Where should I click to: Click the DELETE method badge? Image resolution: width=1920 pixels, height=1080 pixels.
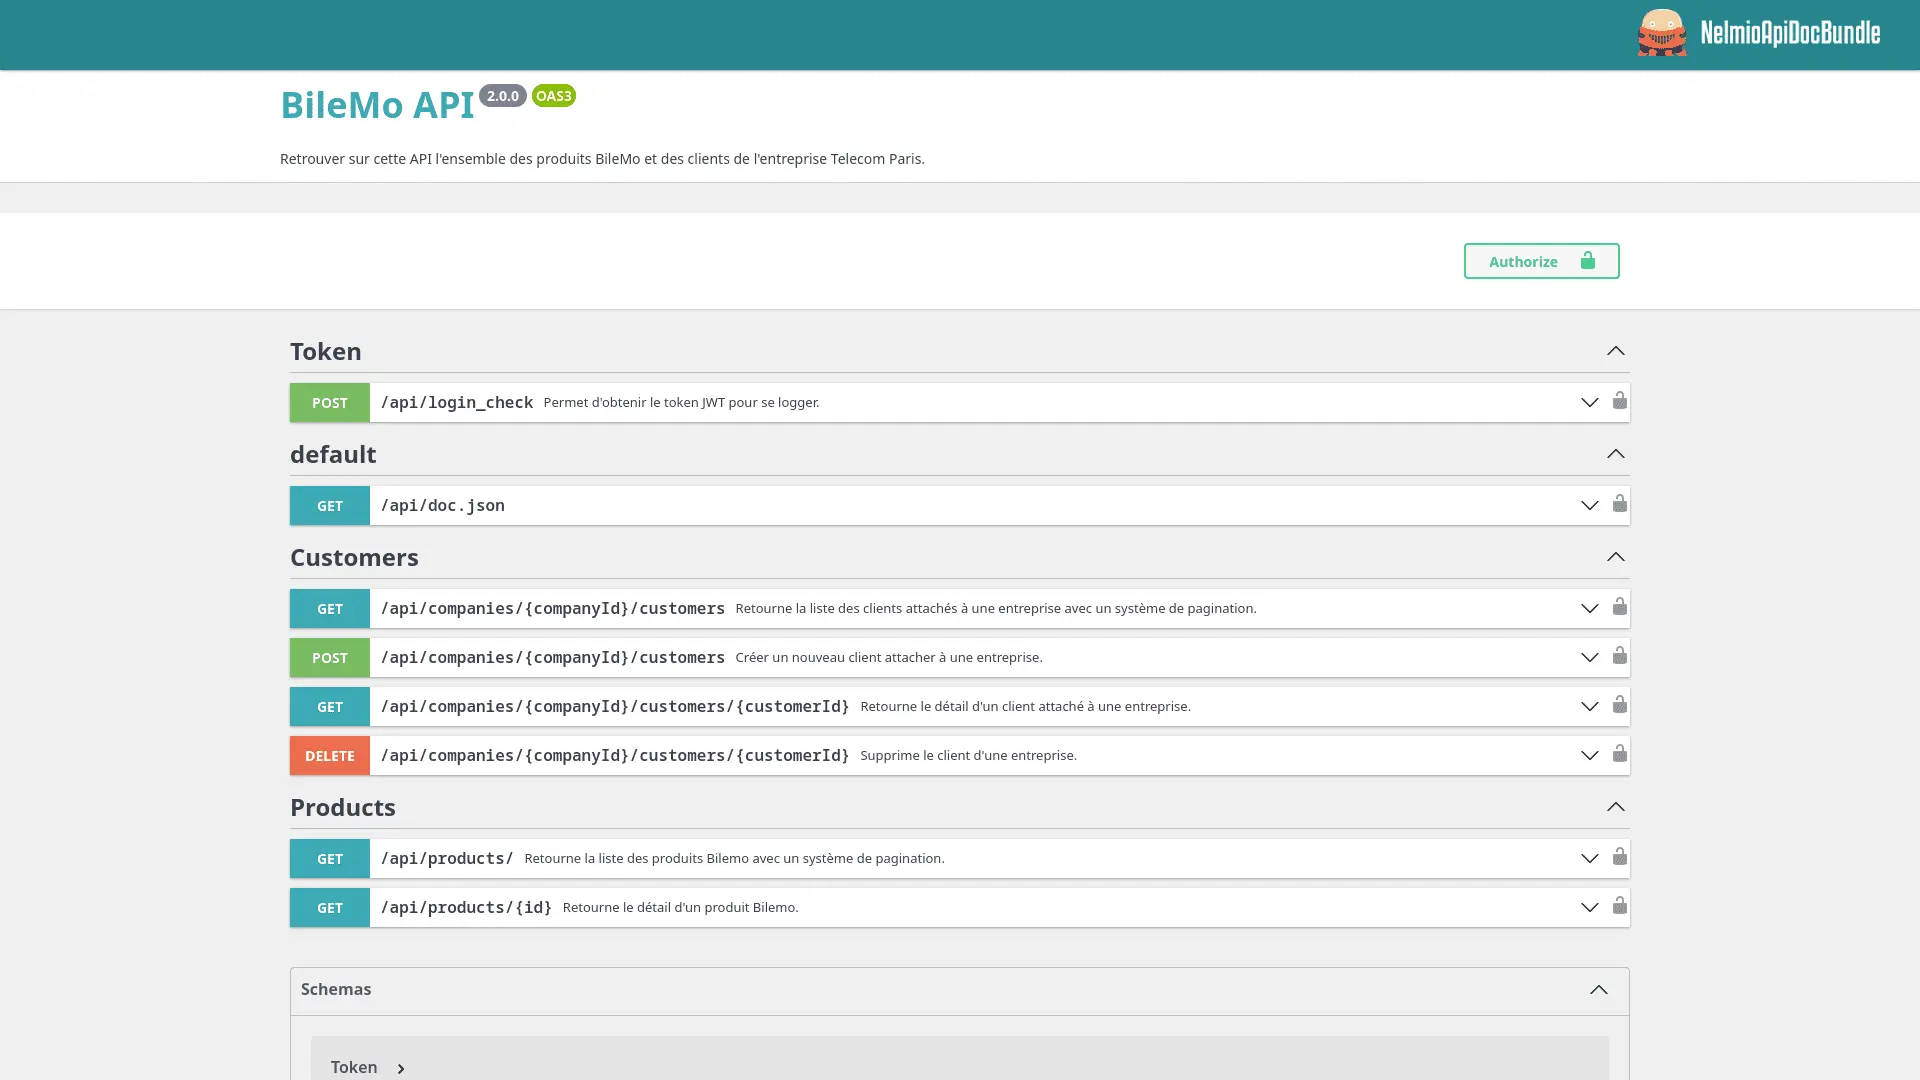(330, 756)
